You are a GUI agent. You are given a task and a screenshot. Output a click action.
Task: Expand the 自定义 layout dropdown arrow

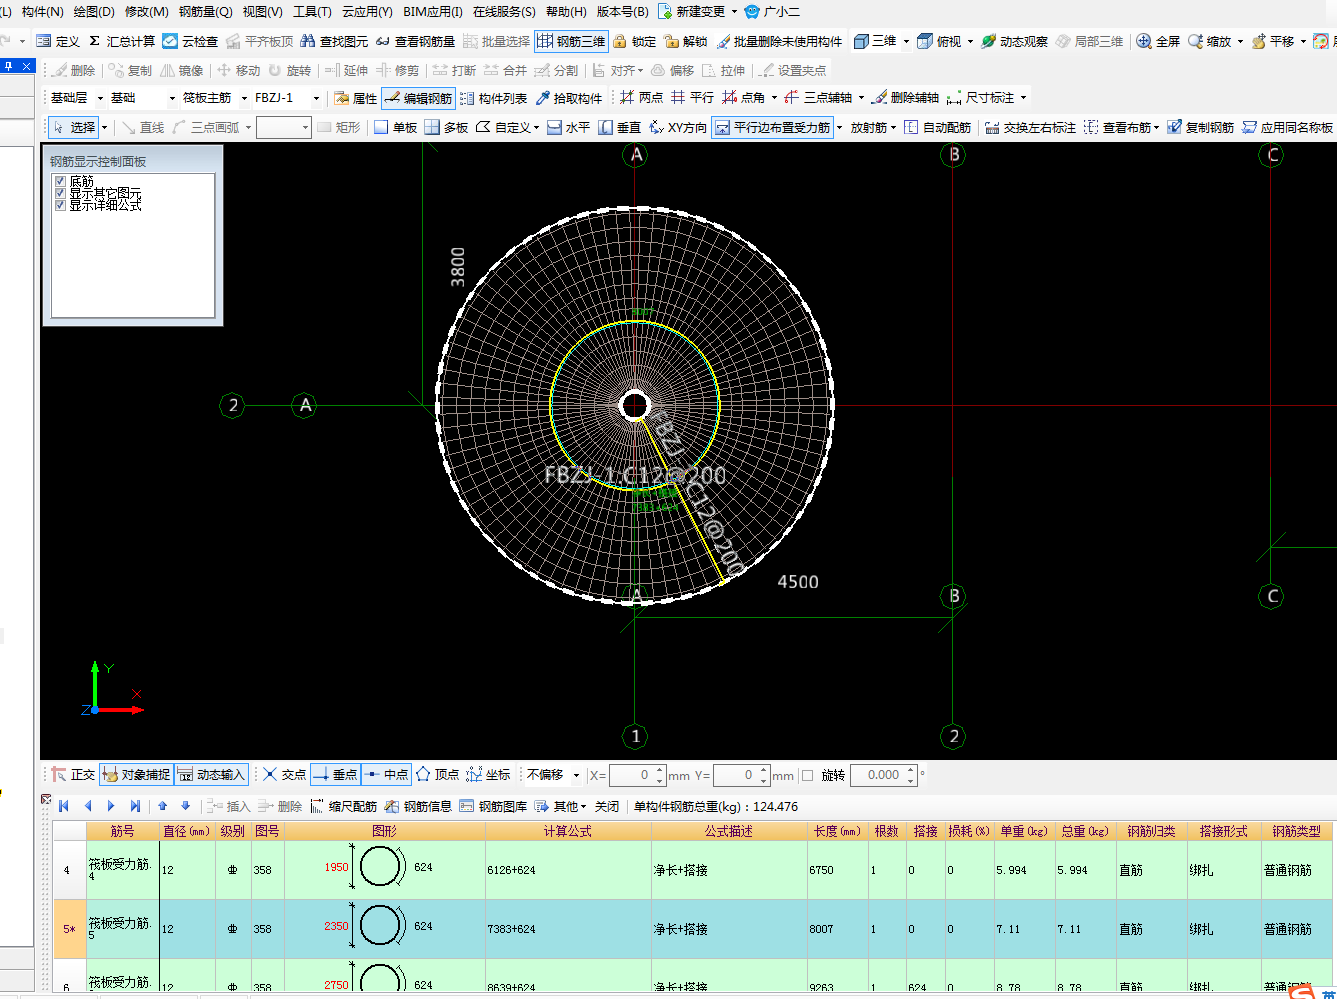536,127
